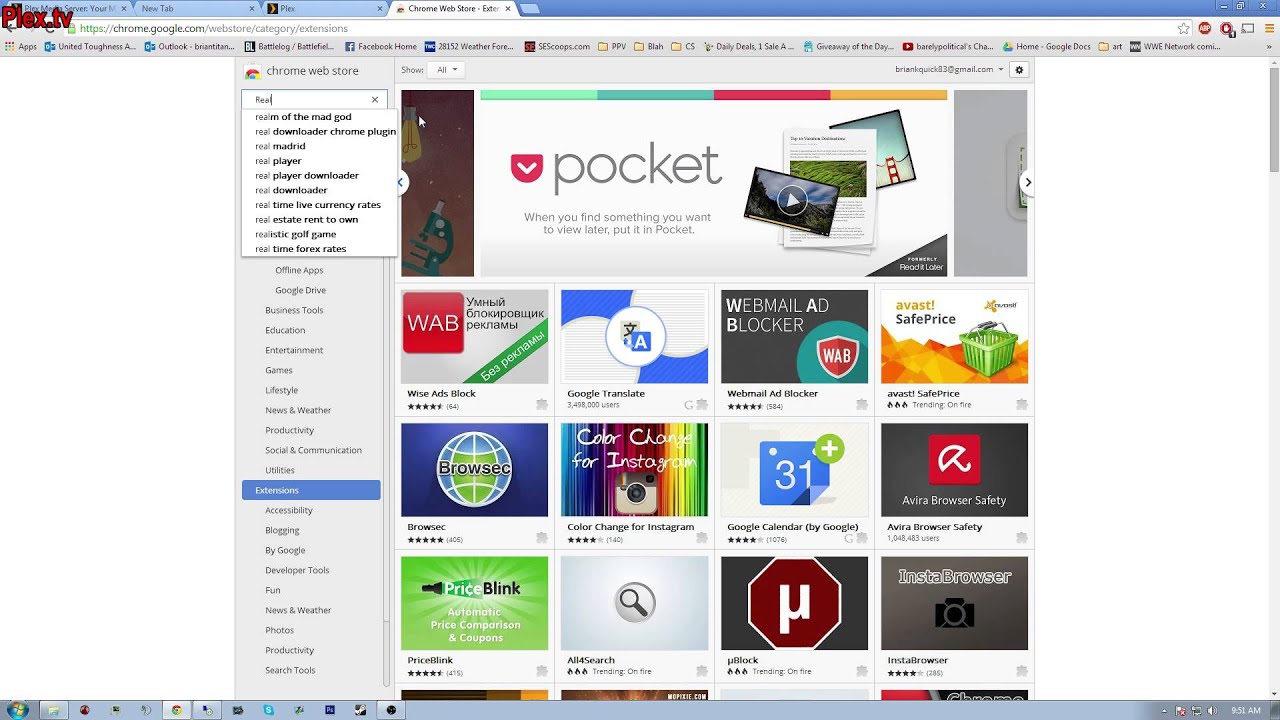Click the Chrome address bar URL
1280x720 pixels.
coord(213,29)
